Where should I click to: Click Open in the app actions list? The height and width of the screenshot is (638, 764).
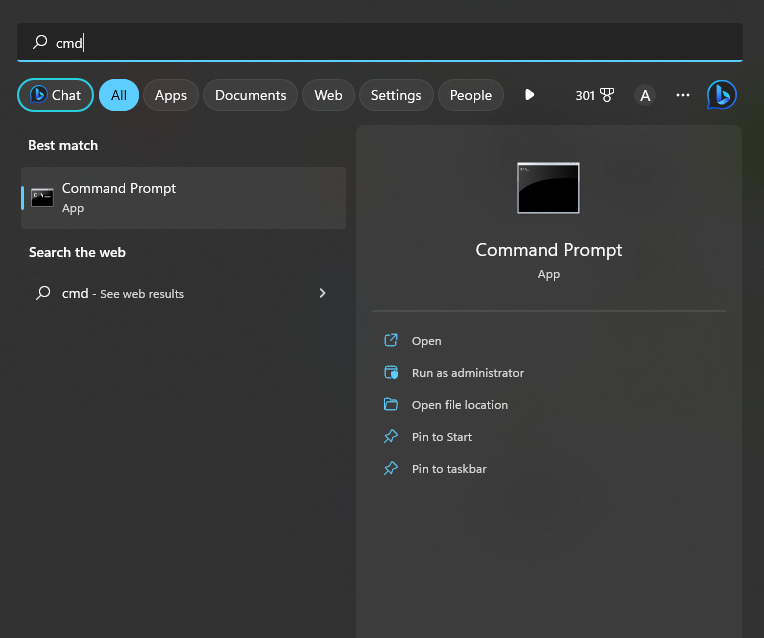click(x=426, y=341)
